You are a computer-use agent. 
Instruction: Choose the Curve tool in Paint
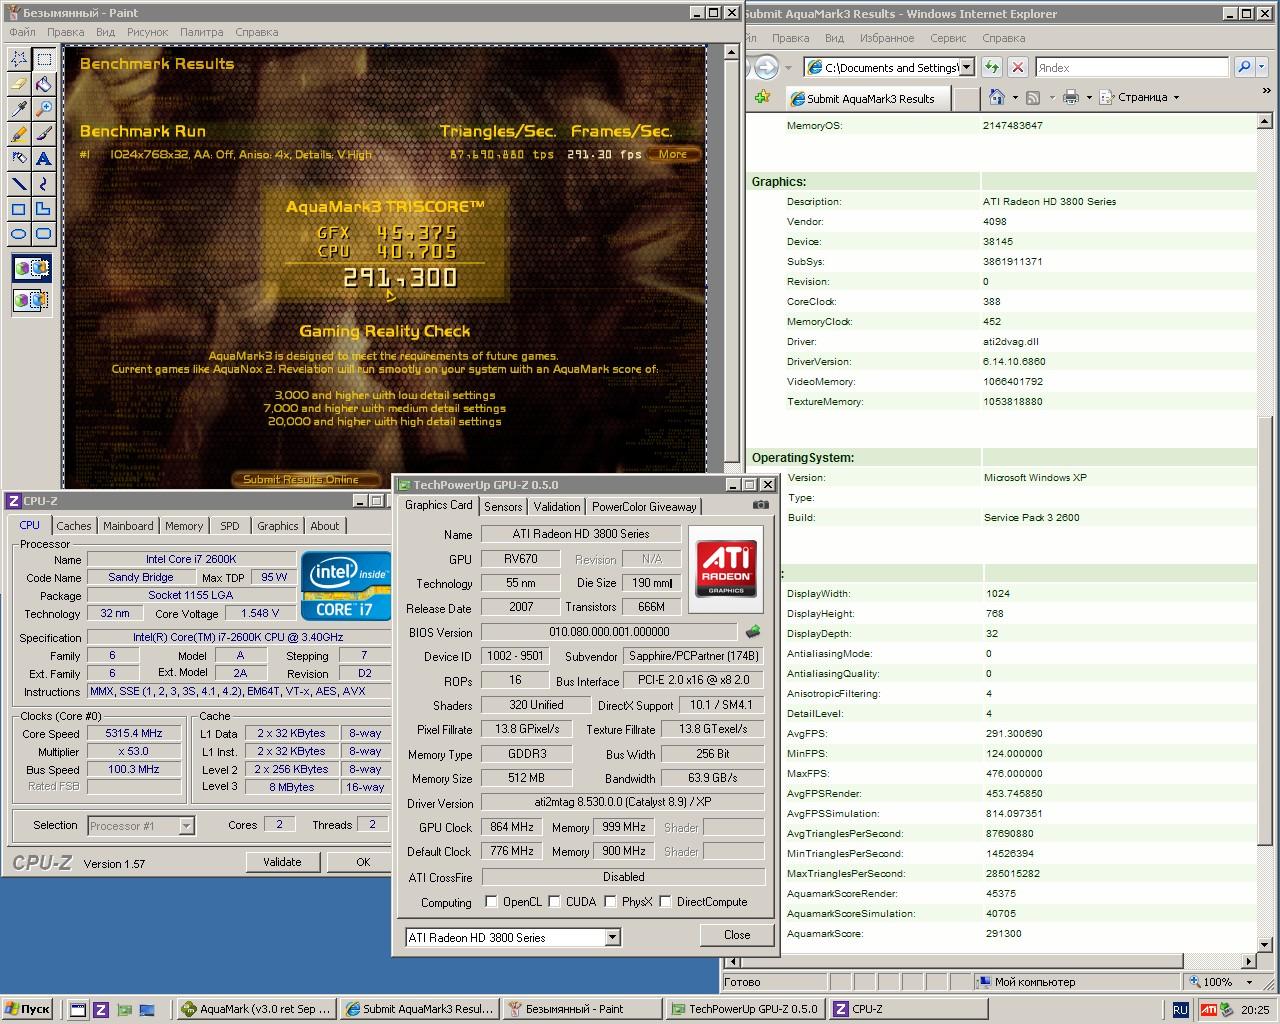(x=44, y=184)
